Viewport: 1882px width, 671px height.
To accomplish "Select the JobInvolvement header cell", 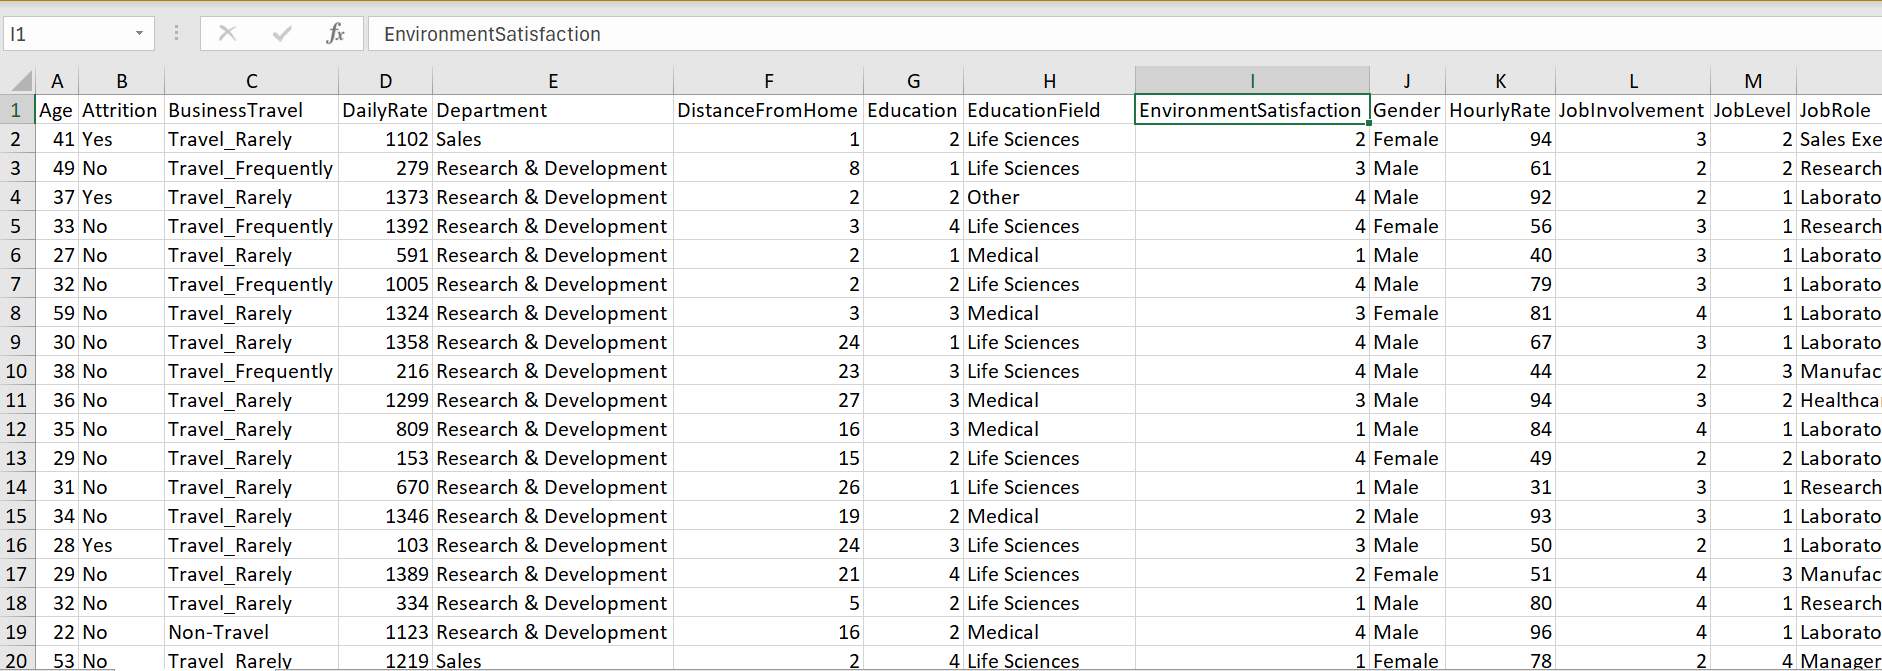I will coord(1631,110).
